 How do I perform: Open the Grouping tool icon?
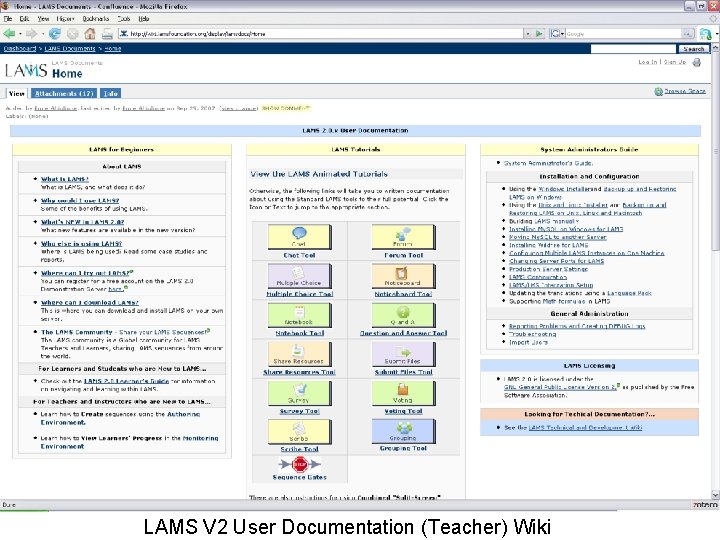403,432
